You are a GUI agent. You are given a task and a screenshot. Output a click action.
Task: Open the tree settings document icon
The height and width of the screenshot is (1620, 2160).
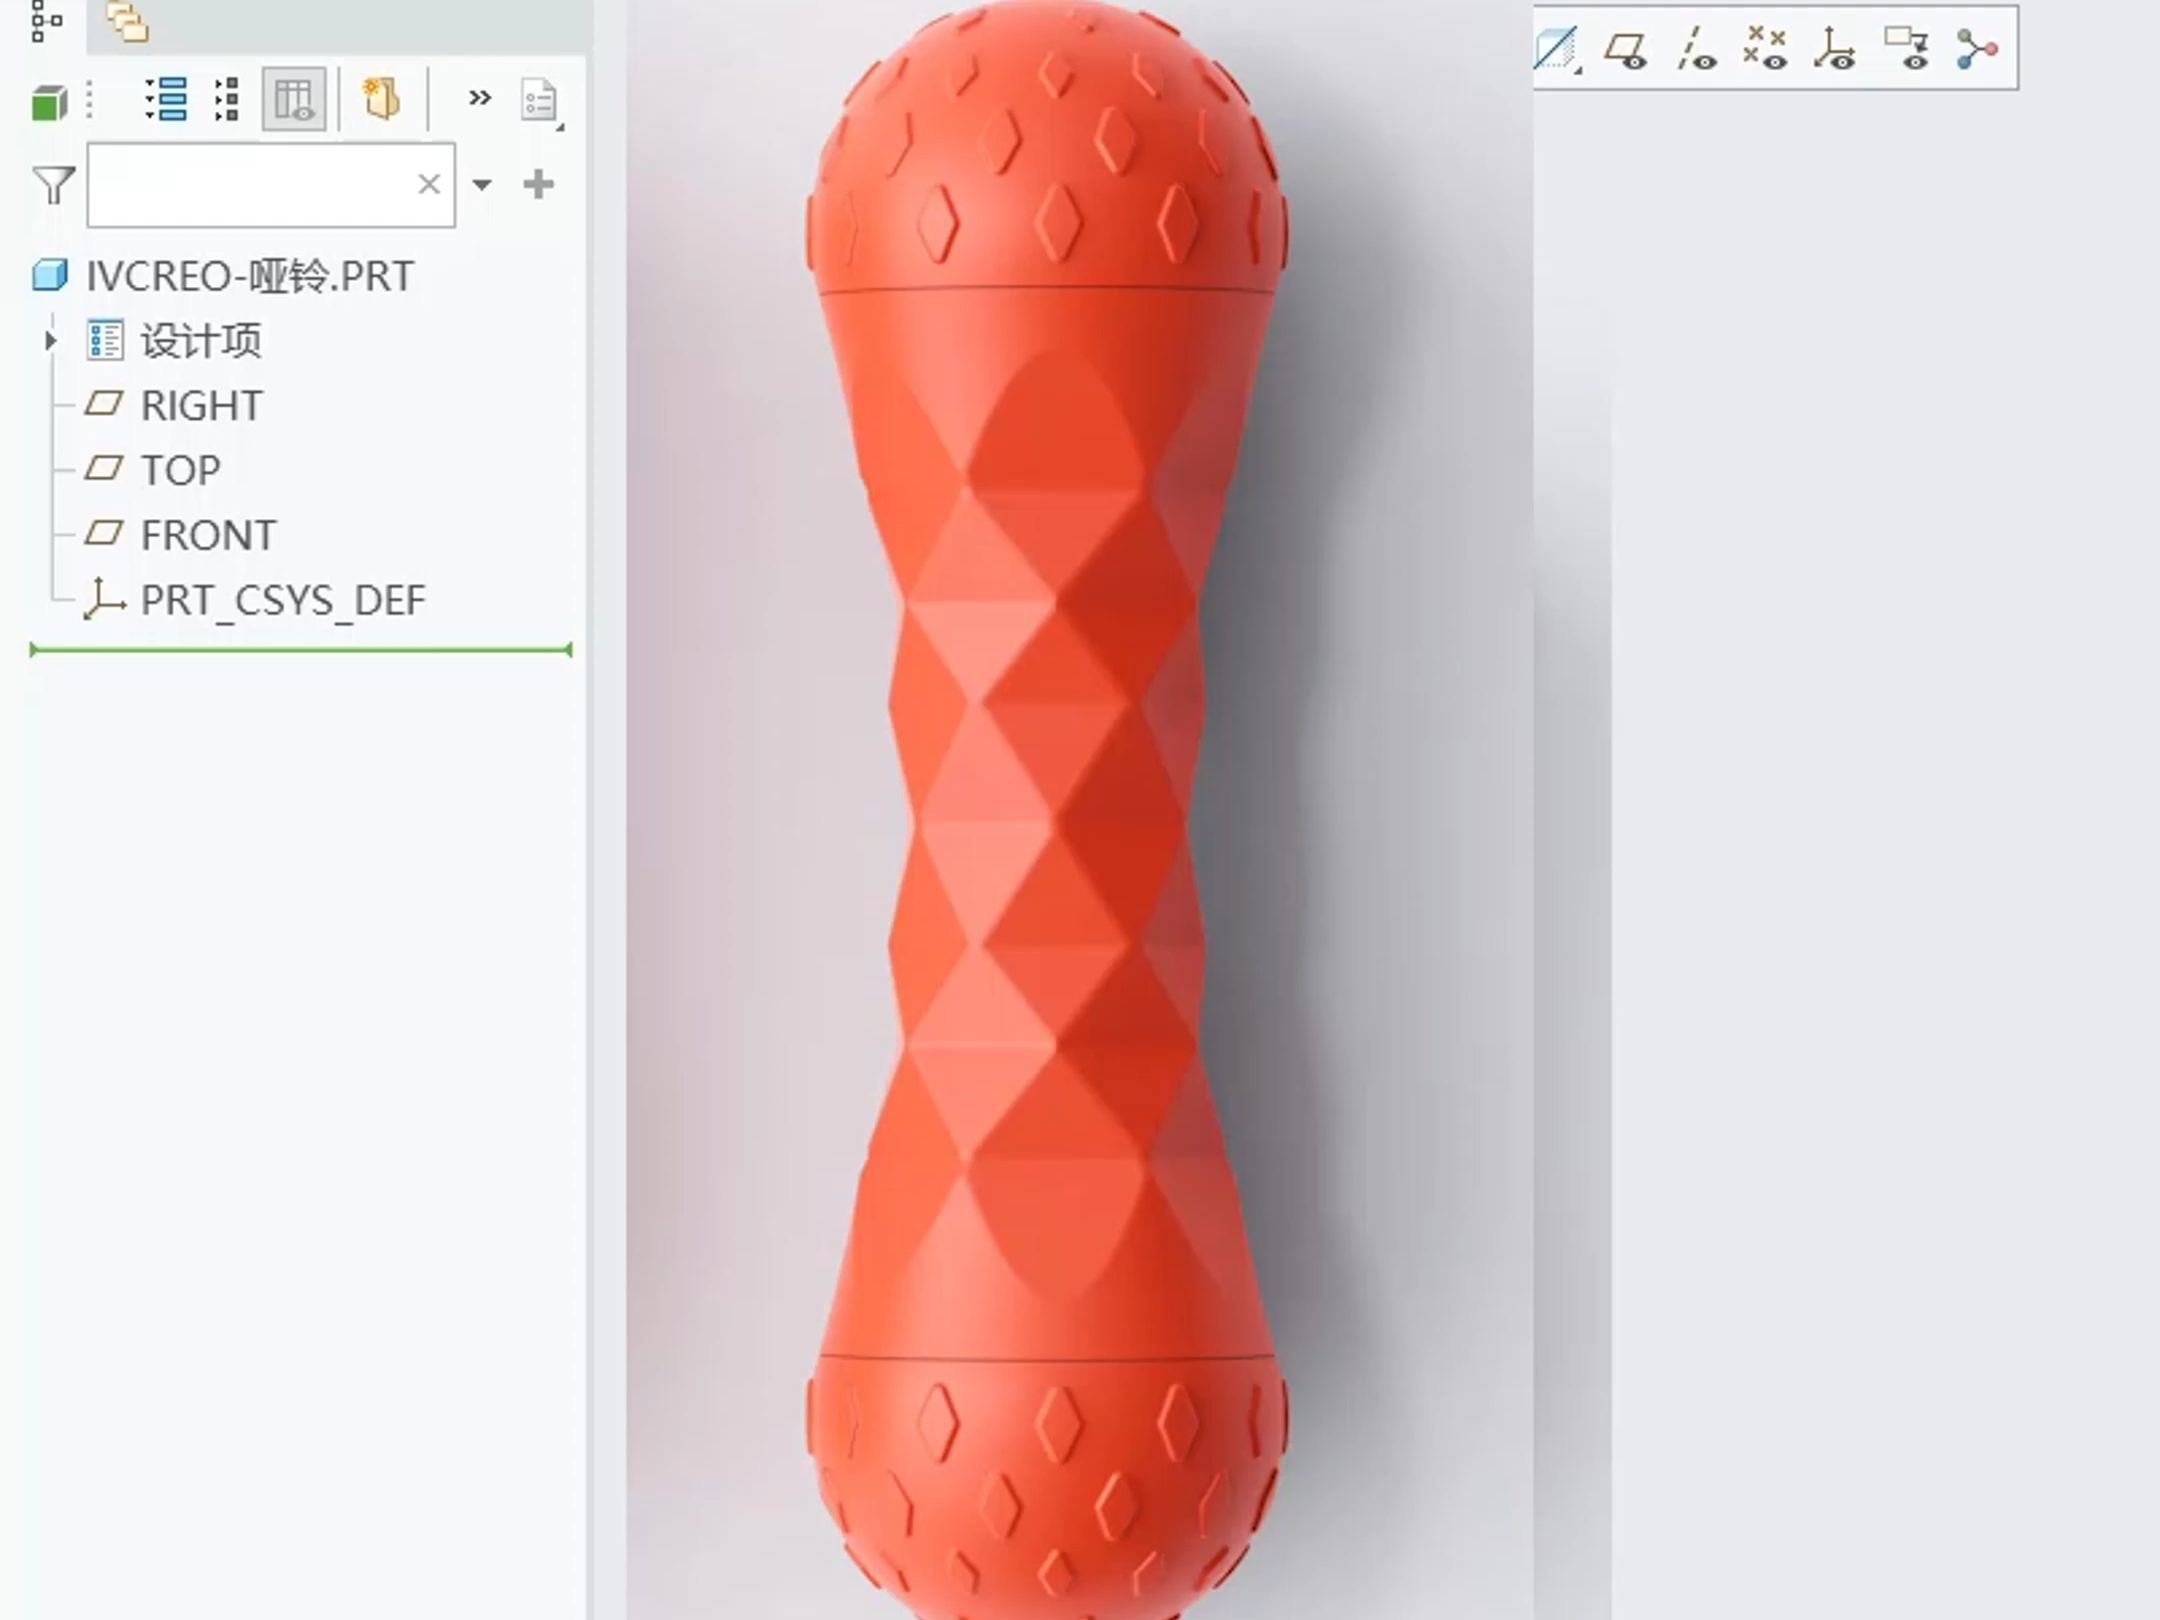pos(540,101)
